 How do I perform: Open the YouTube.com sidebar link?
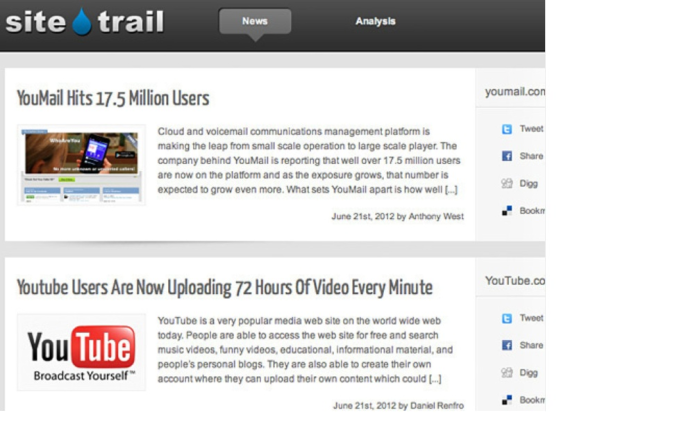point(515,281)
